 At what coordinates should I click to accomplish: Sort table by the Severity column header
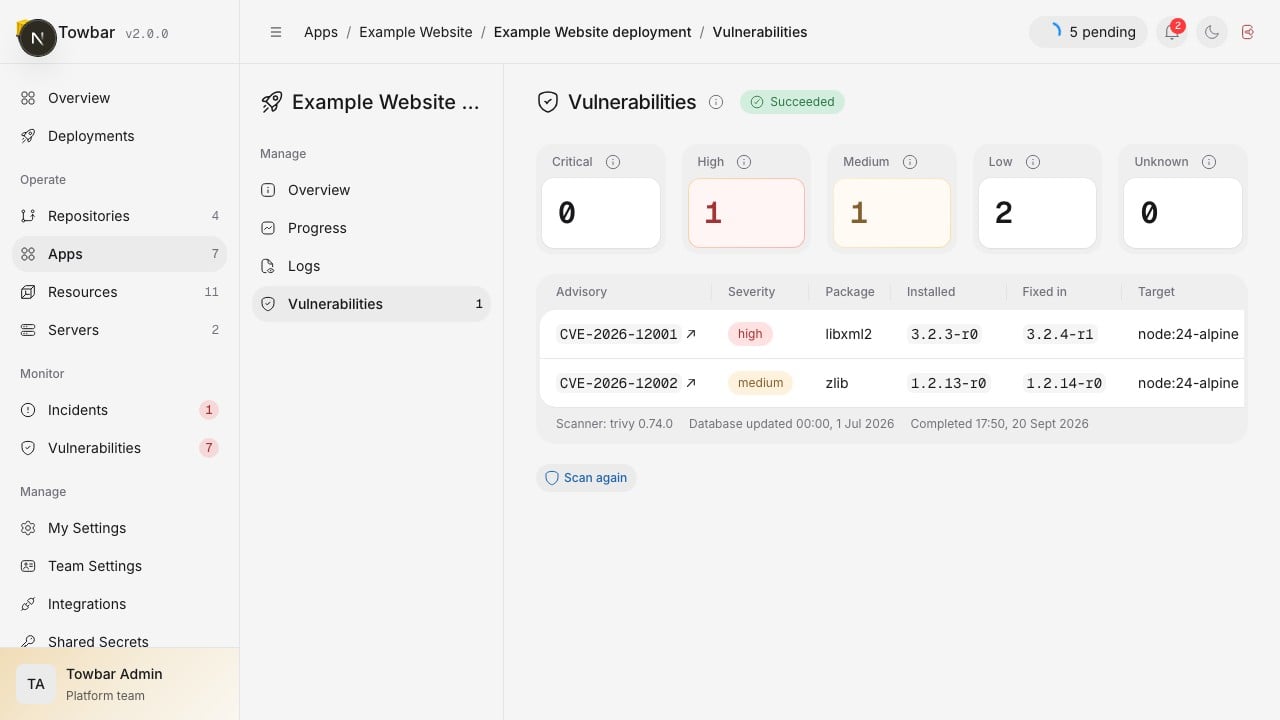point(751,292)
